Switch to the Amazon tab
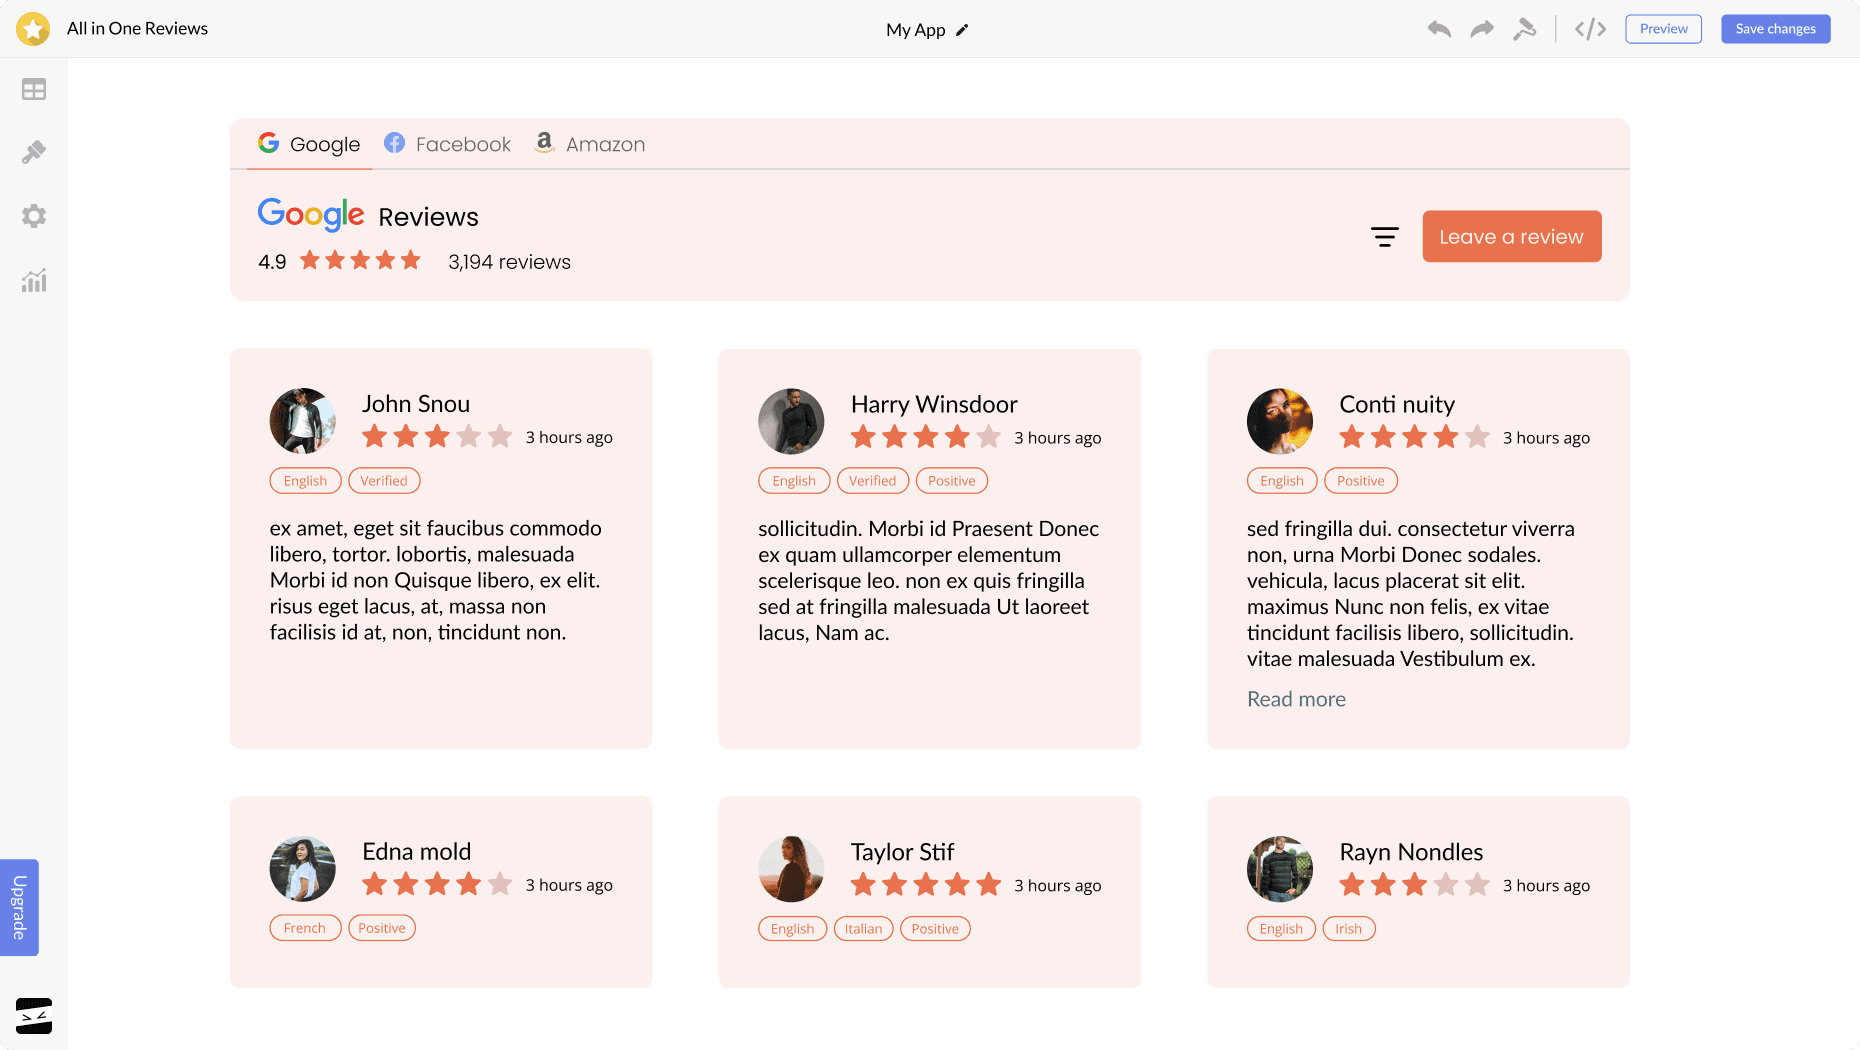 click(x=590, y=144)
